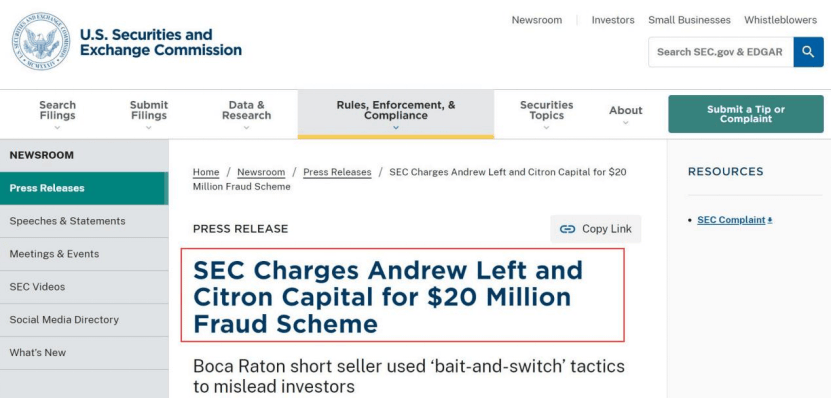Open Speeches & Statements sidebar item
The height and width of the screenshot is (398, 831).
[84, 221]
